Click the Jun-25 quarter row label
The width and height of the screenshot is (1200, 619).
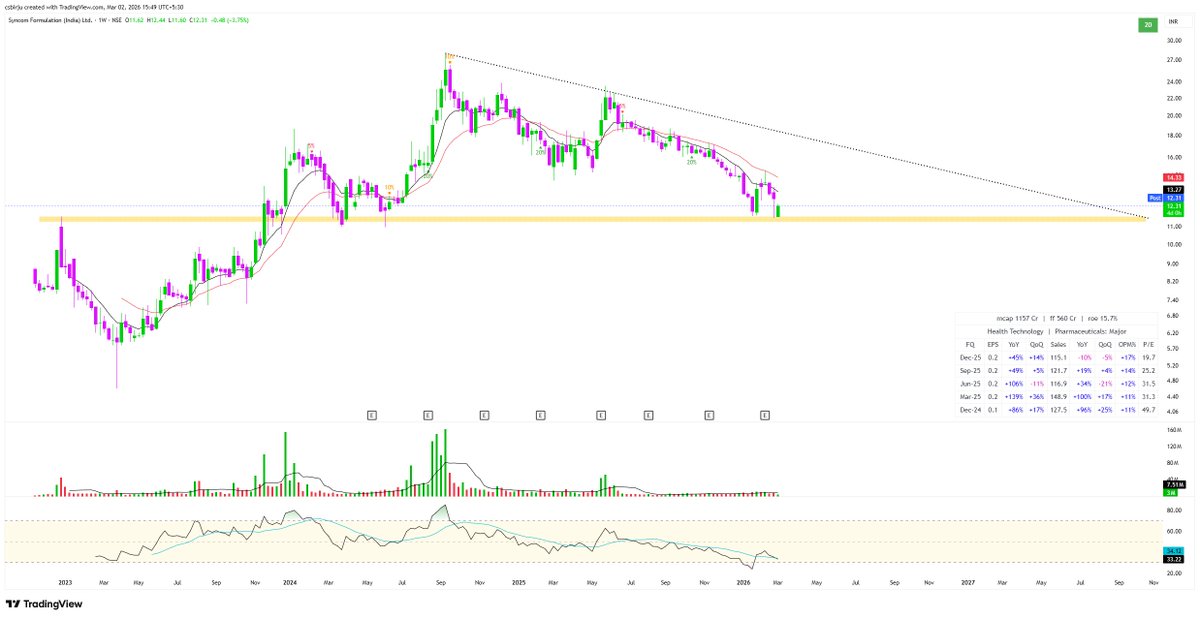tap(970, 384)
